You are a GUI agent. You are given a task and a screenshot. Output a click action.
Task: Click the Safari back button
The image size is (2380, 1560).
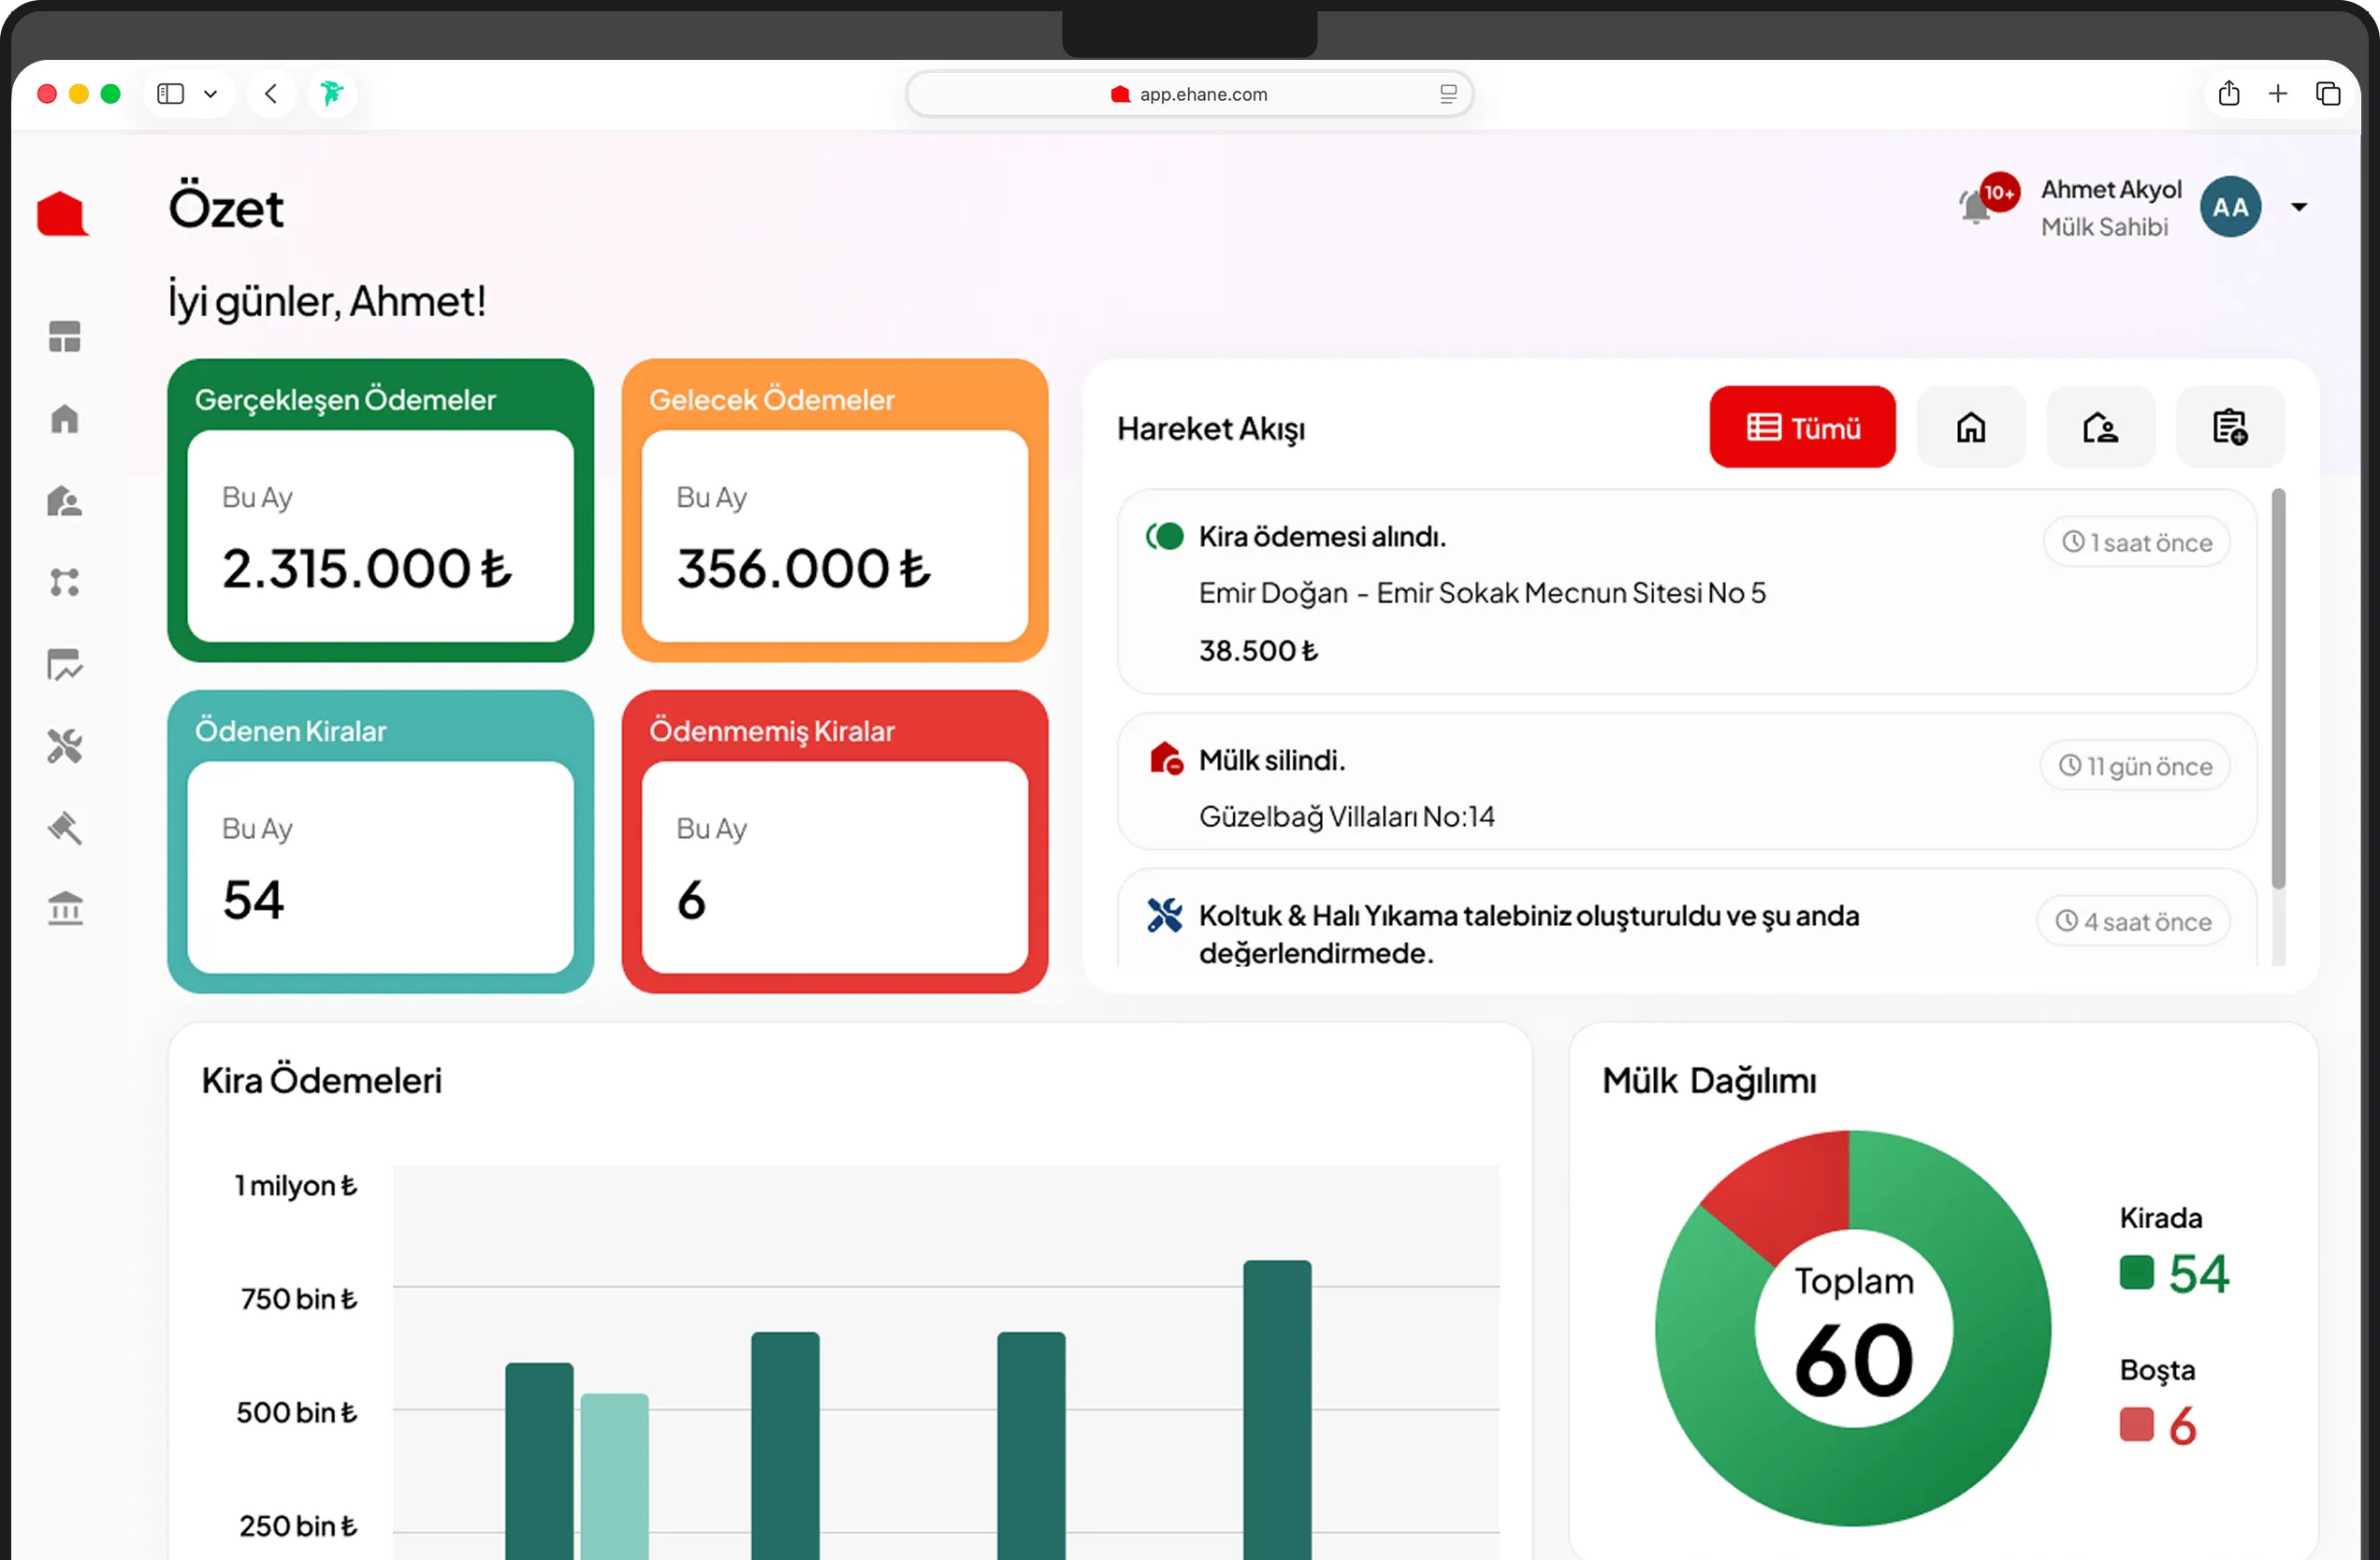[x=271, y=94]
